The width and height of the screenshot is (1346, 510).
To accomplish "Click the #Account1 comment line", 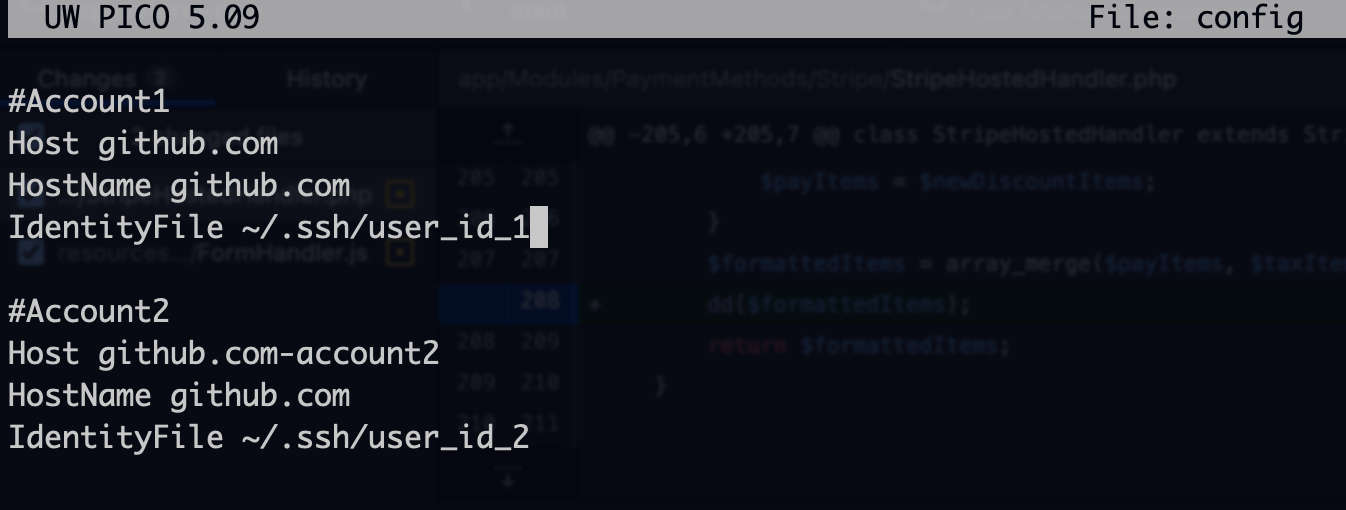I will pyautogui.click(x=89, y=101).
